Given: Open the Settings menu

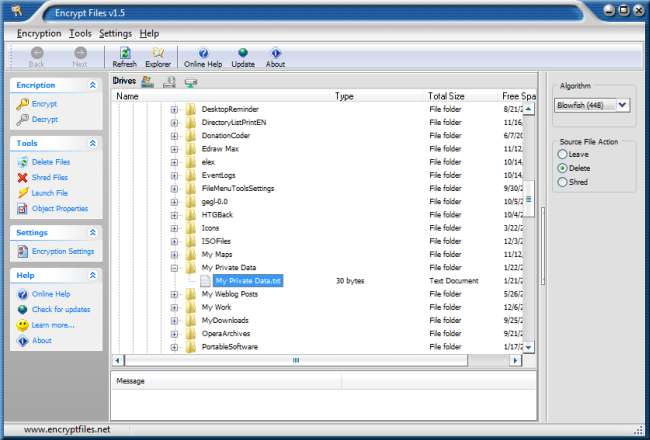Looking at the screenshot, I should coord(115,34).
